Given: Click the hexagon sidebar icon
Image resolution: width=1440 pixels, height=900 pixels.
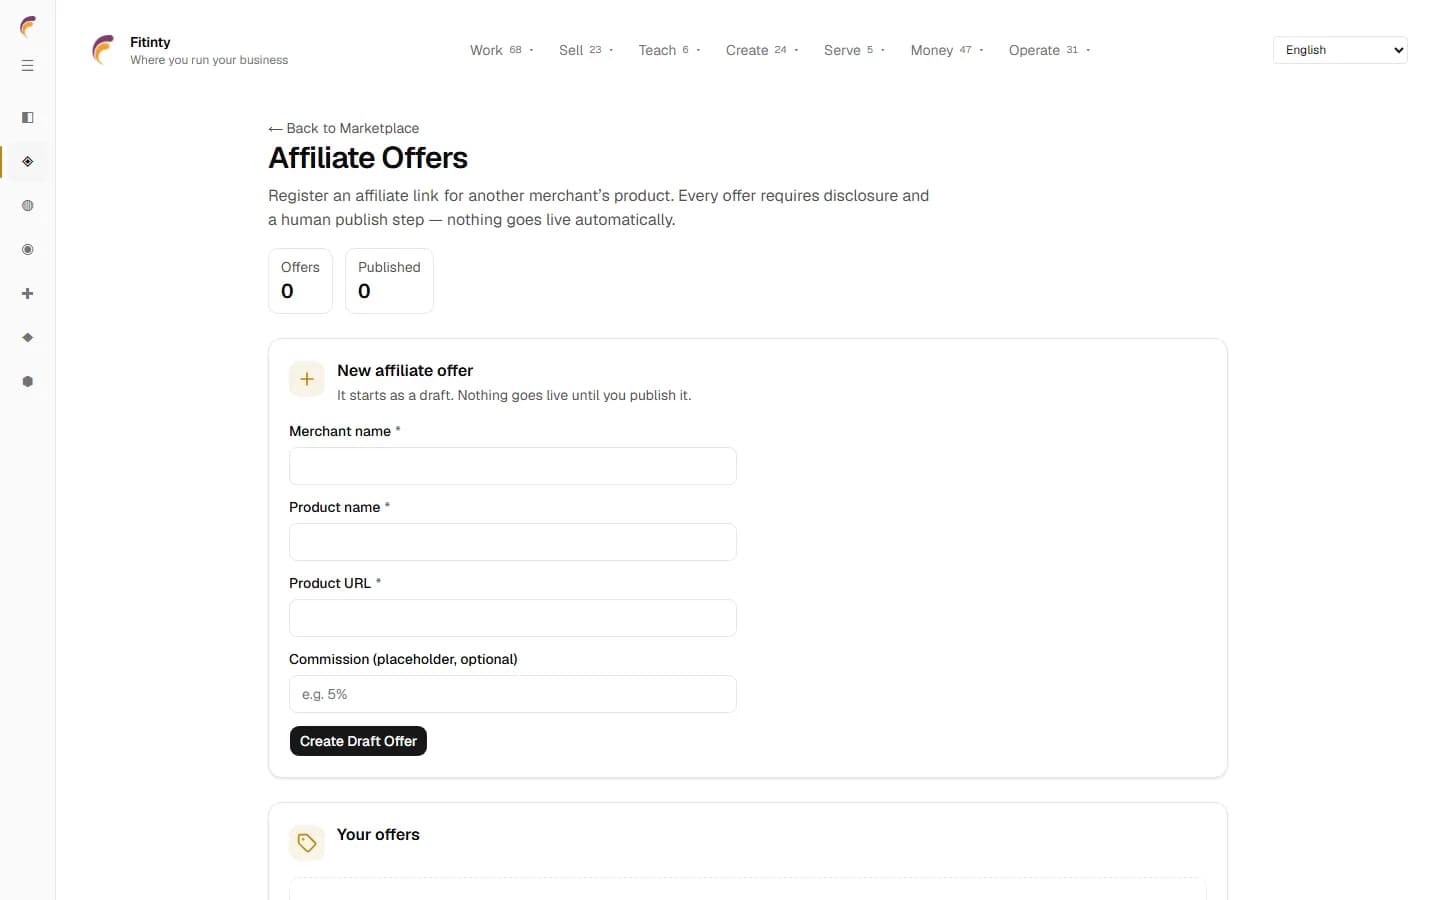Looking at the screenshot, I should [x=28, y=382].
